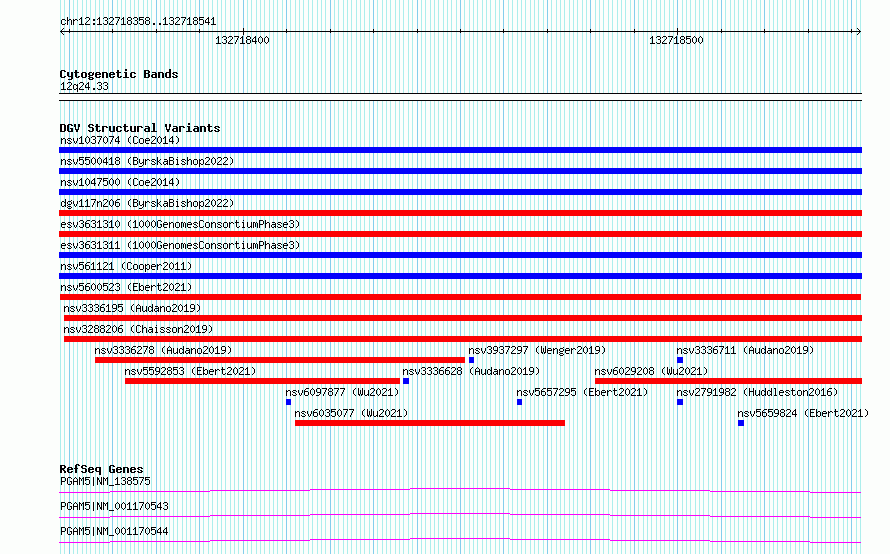This screenshot has width=890, height=554.
Task: Click the PGAM5|NM_001170543 magenta gene line
Action: [460, 515]
